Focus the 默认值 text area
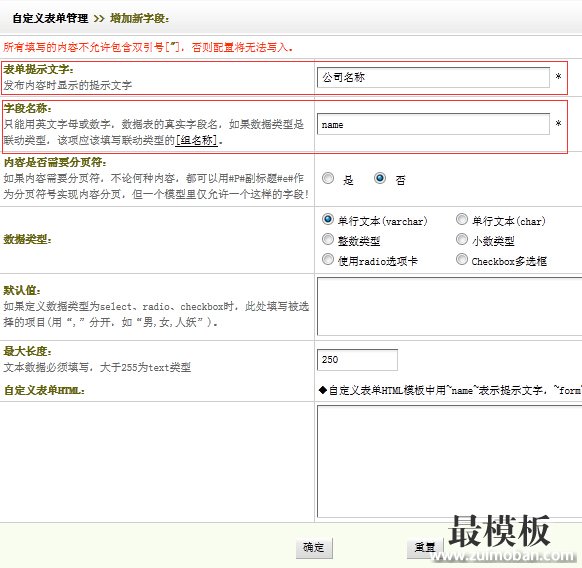Viewport: 582px width, 568px height. coord(449,306)
